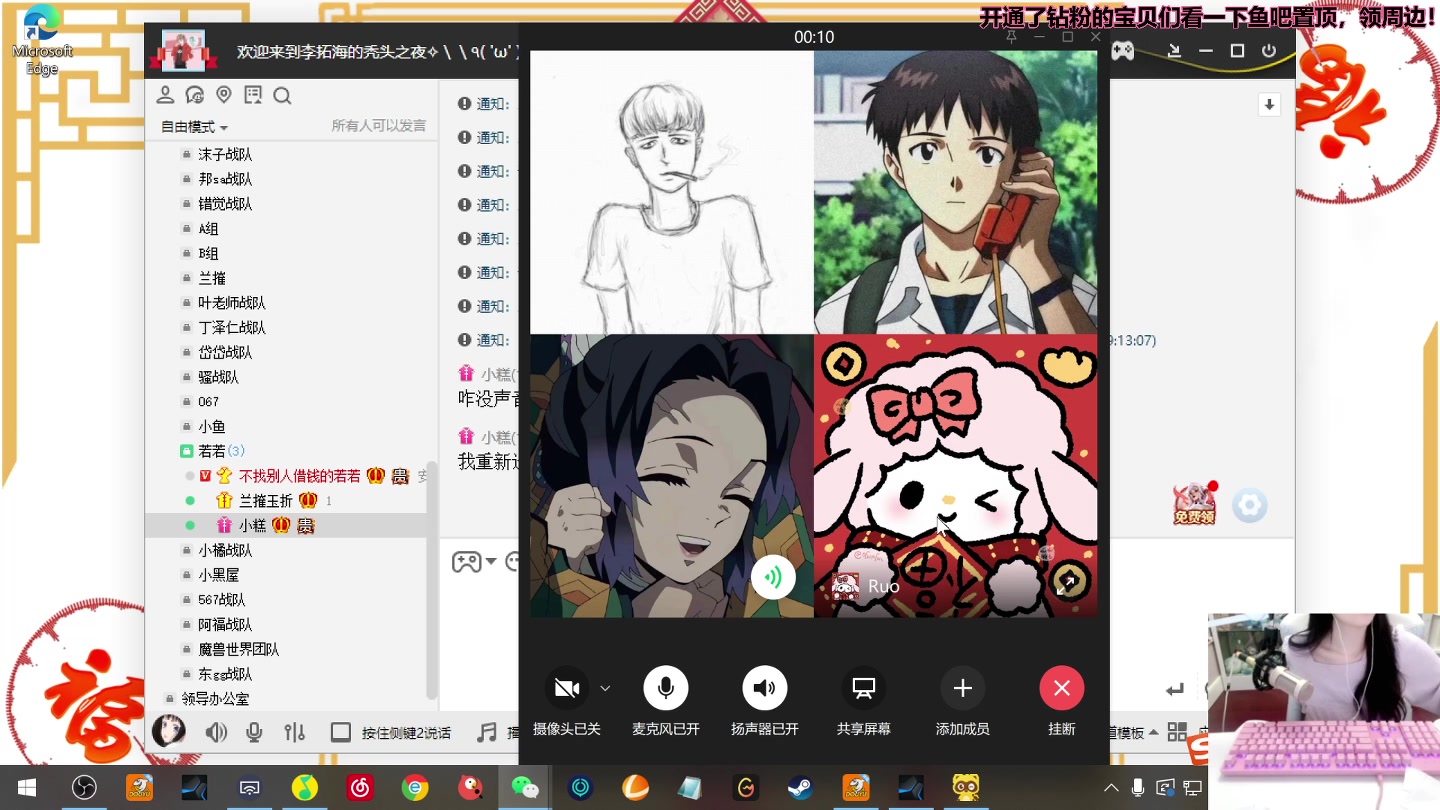Image resolution: width=1440 pixels, height=810 pixels.
Task: Open the 自由模式 speaking mode dropdown
Action: tap(195, 127)
